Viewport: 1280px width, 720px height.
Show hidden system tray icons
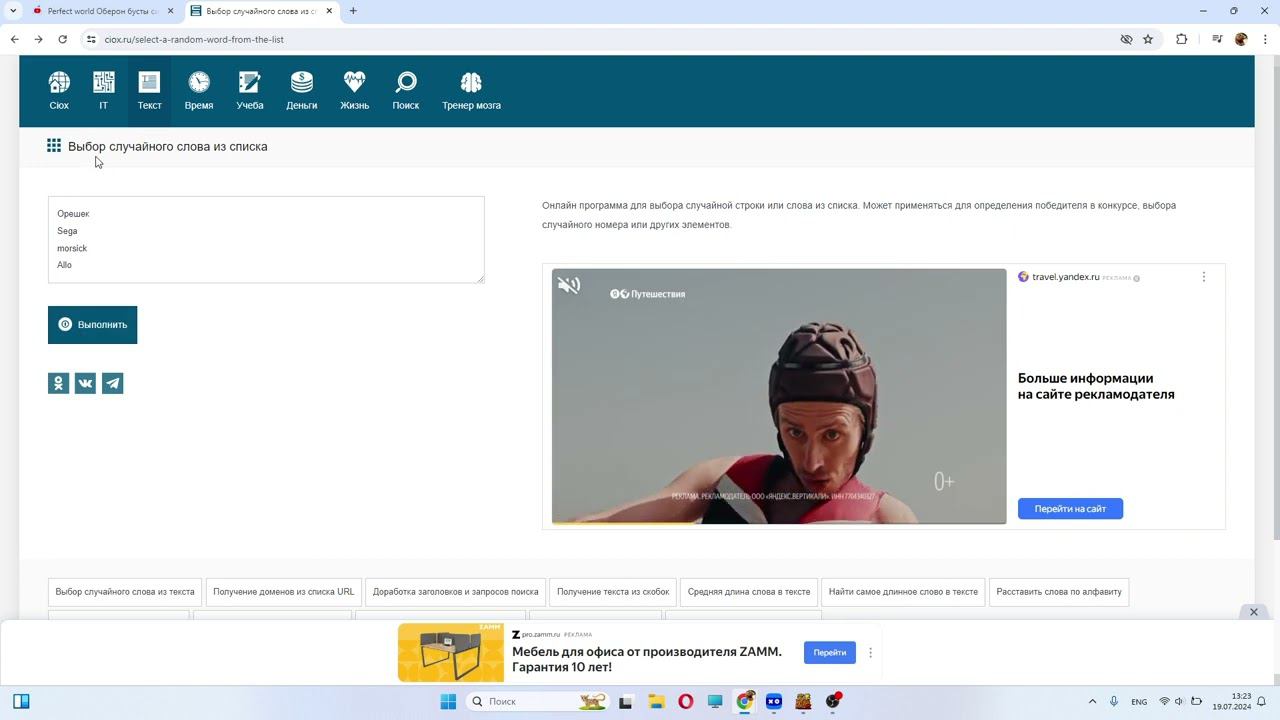click(x=1092, y=702)
